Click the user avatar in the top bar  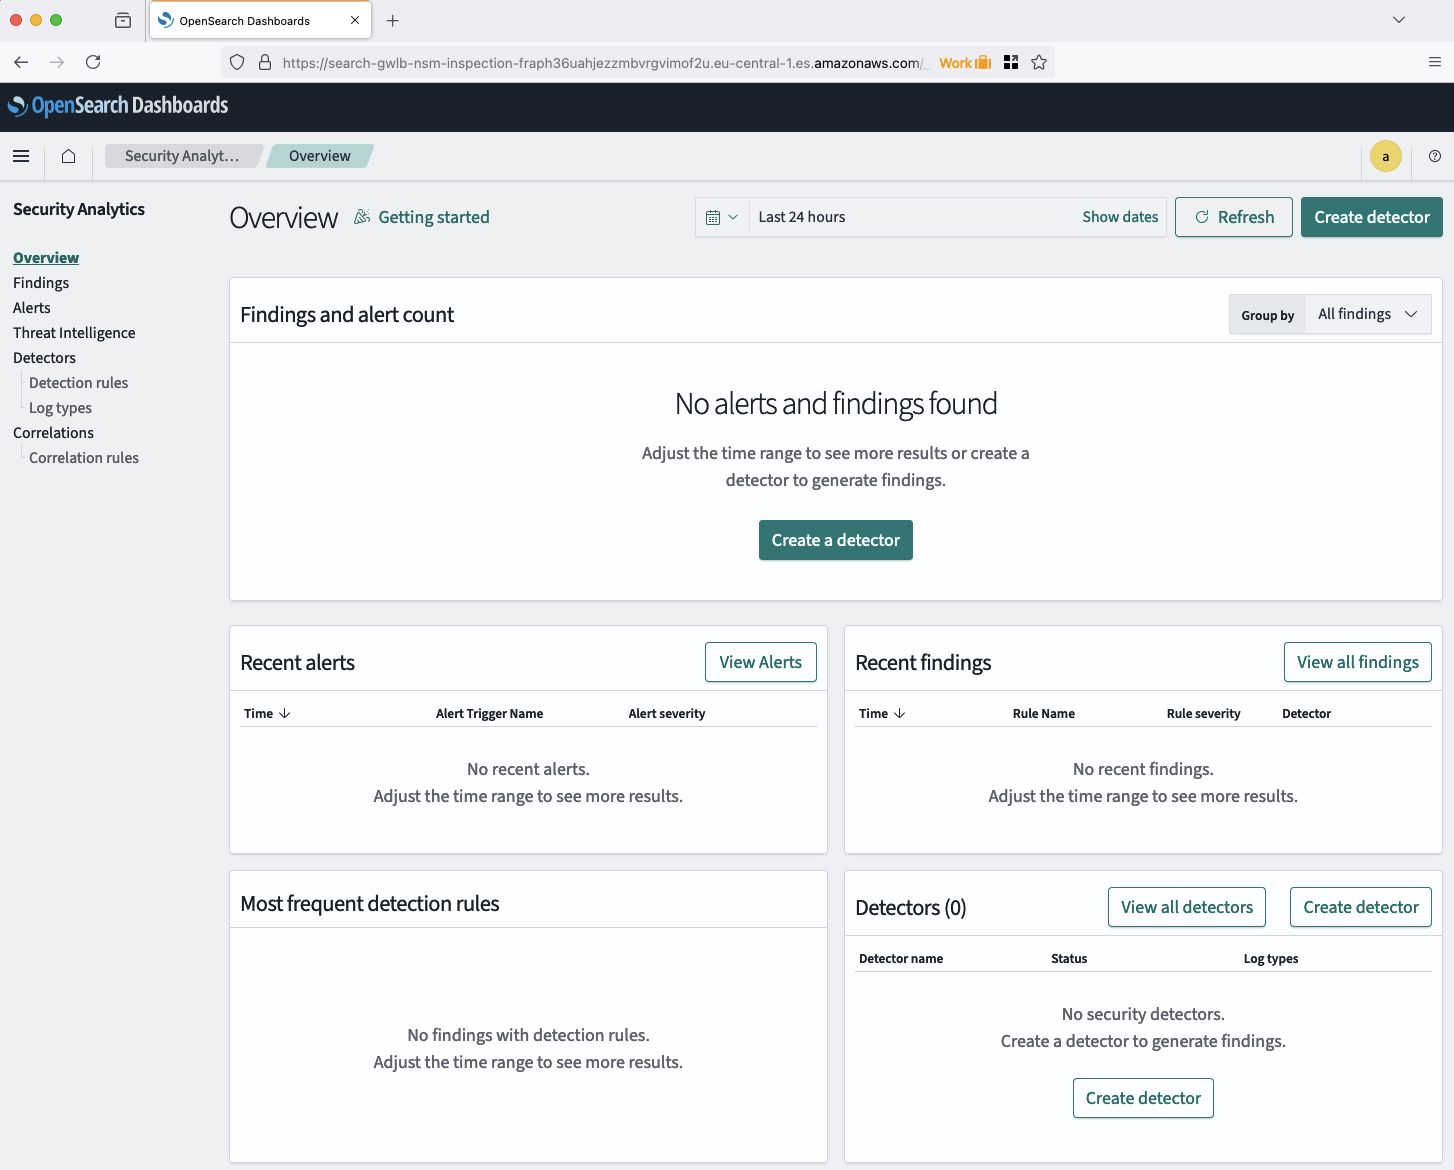point(1385,156)
